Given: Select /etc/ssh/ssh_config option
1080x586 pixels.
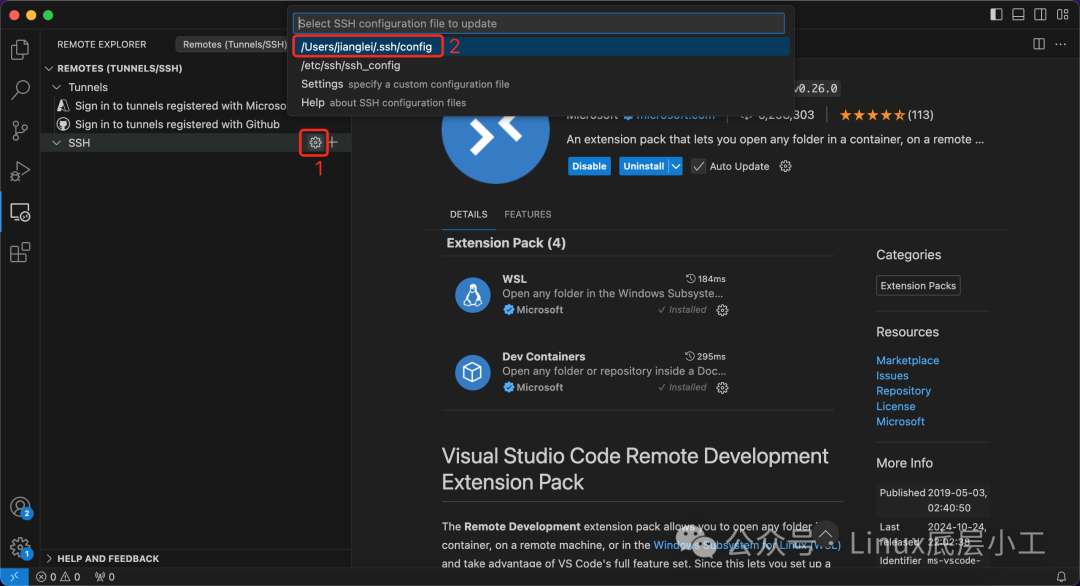Looking at the screenshot, I should pos(541,65).
